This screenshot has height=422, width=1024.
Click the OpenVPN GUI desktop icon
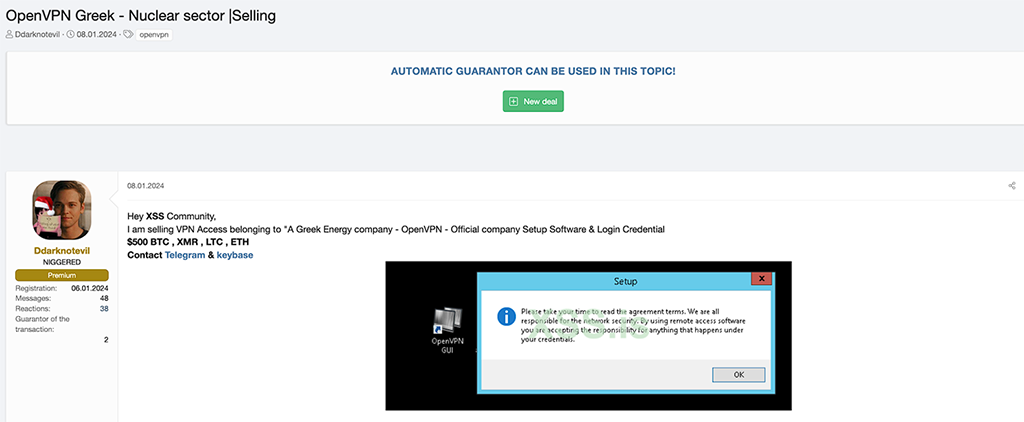pyautogui.click(x=447, y=331)
